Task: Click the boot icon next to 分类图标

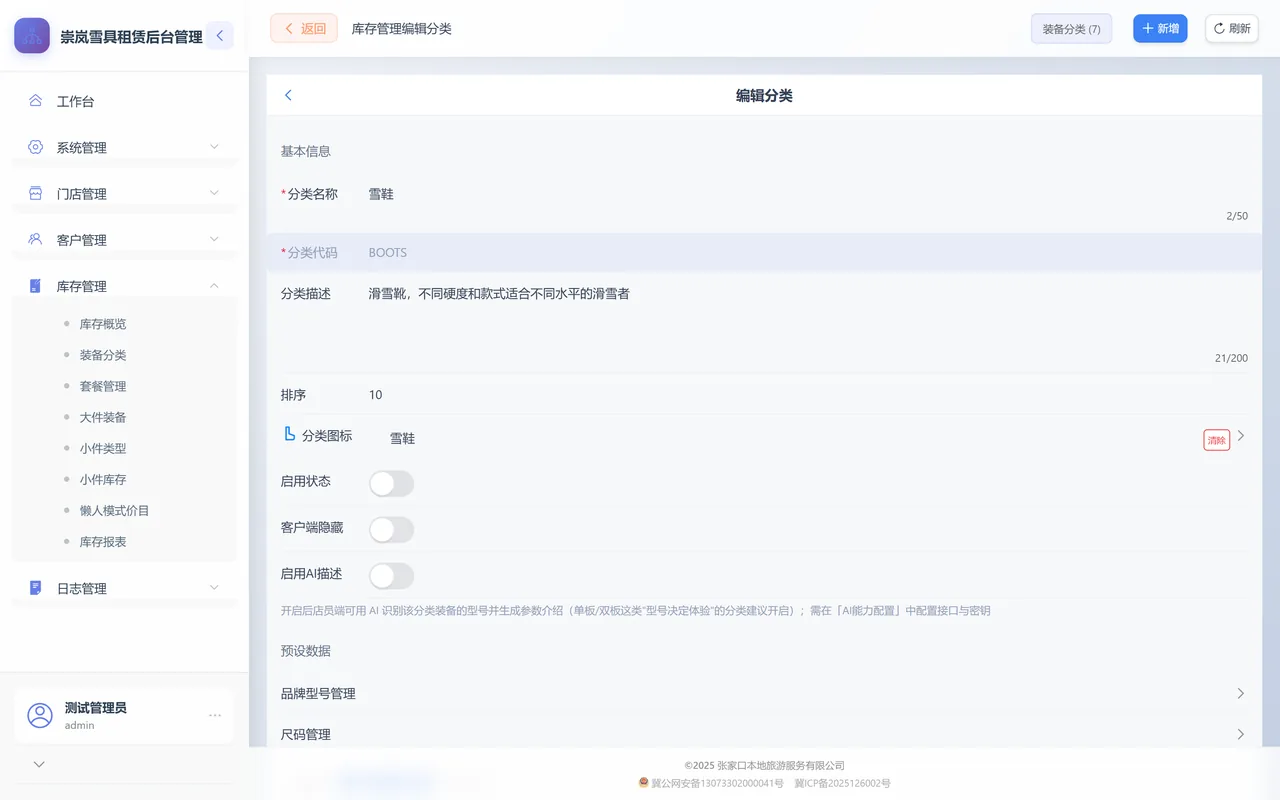Action: point(290,435)
